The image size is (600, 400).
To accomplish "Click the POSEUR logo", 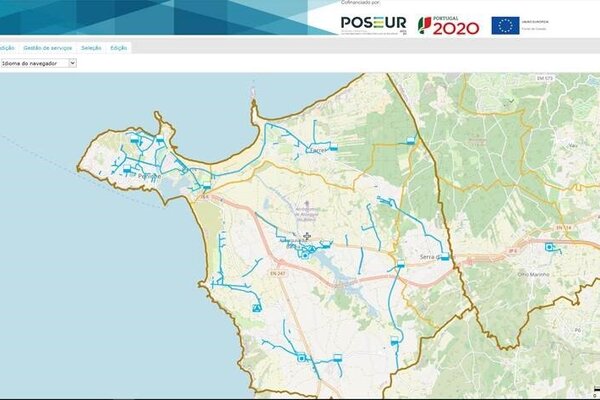I will point(372,23).
